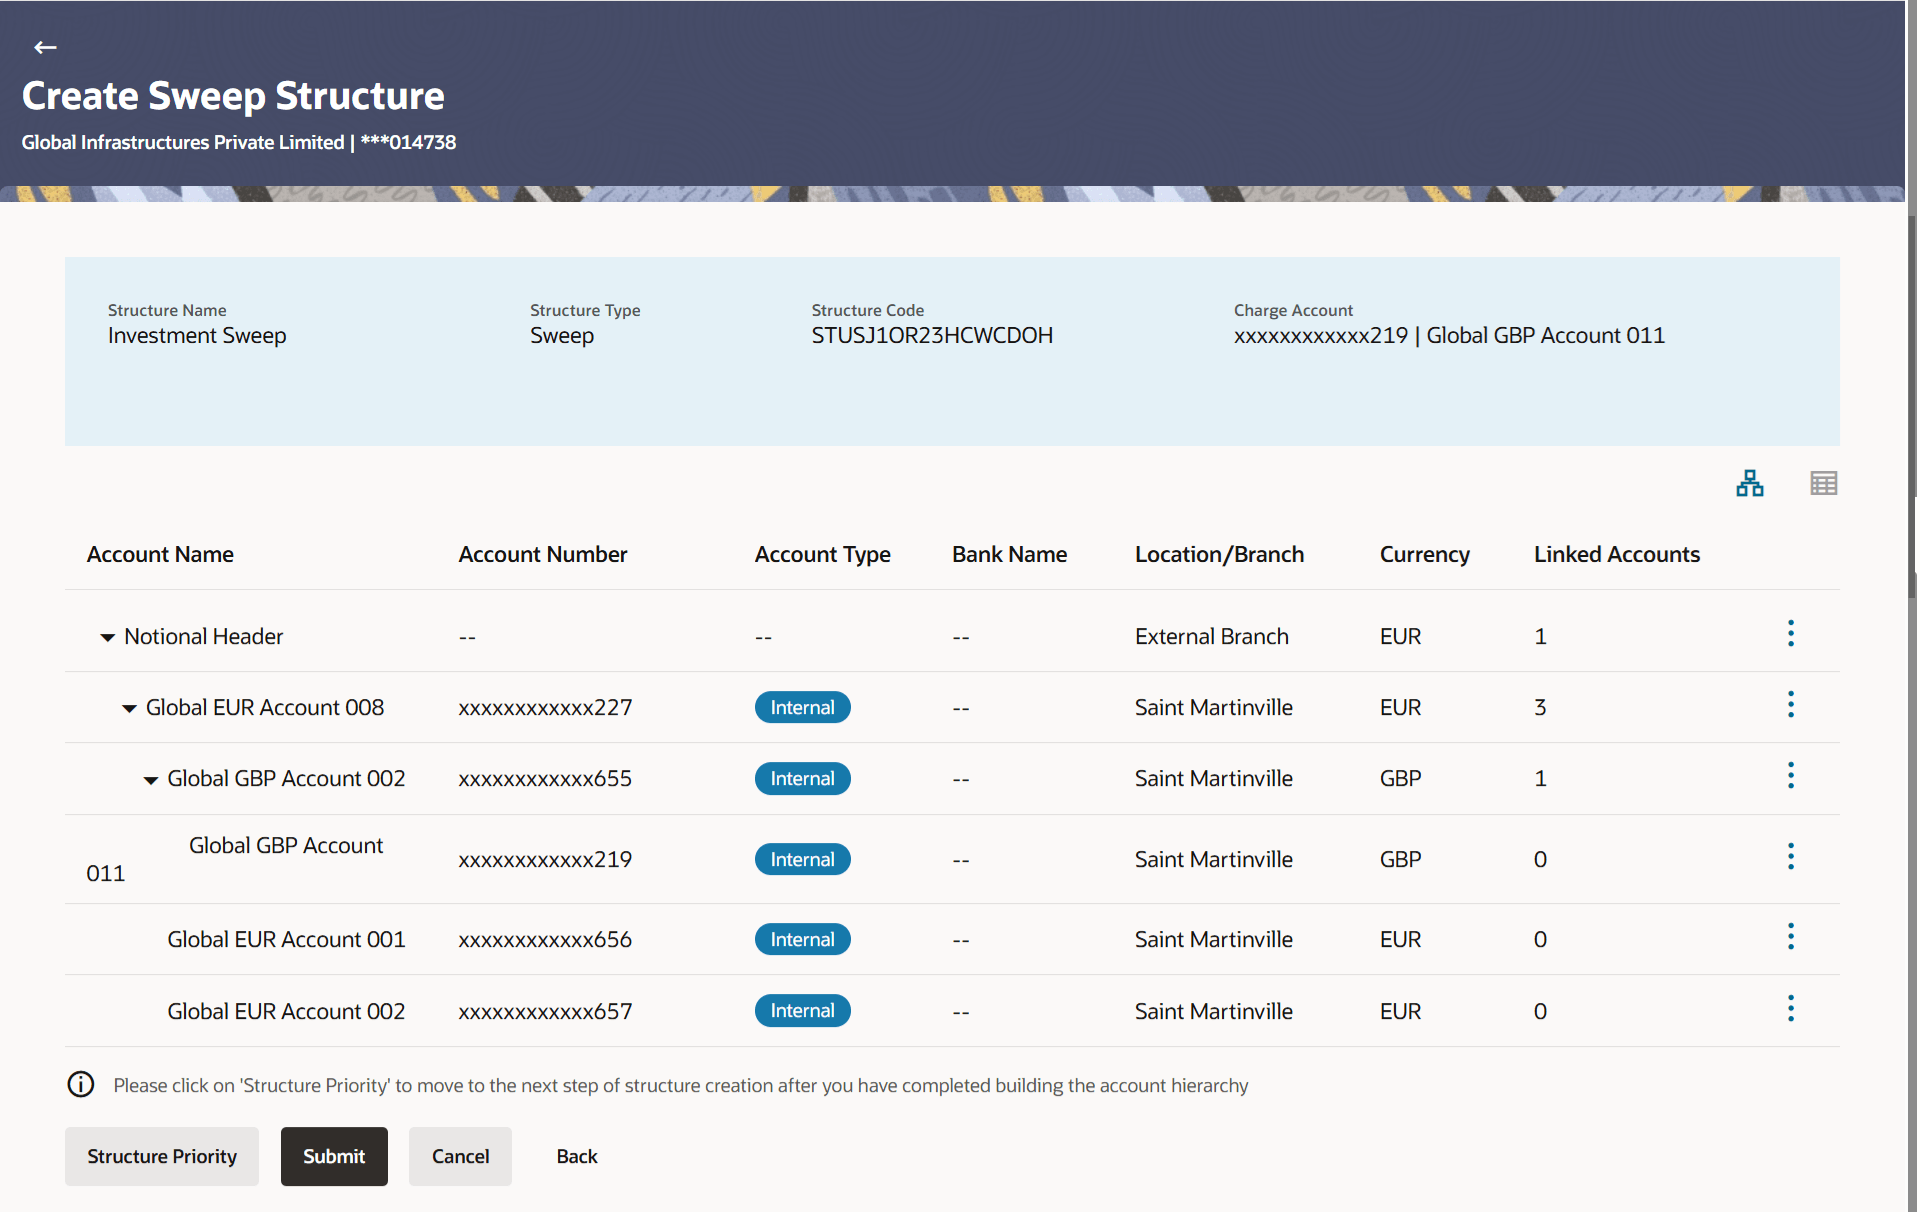Click the back arrow icon in header

pos(45,47)
